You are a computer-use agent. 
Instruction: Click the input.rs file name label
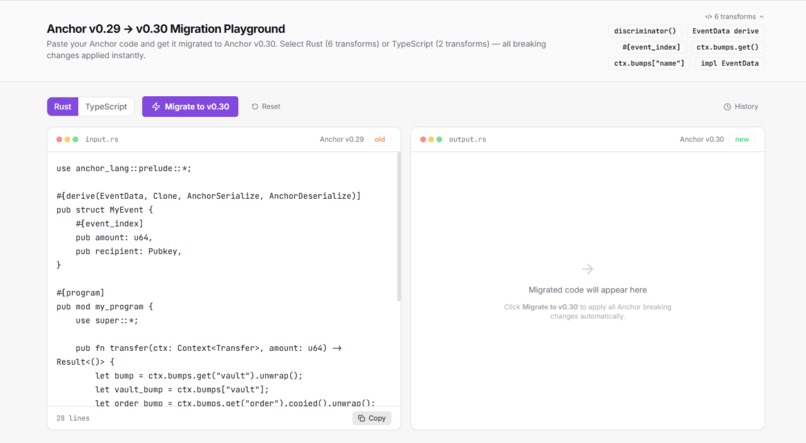coord(102,139)
